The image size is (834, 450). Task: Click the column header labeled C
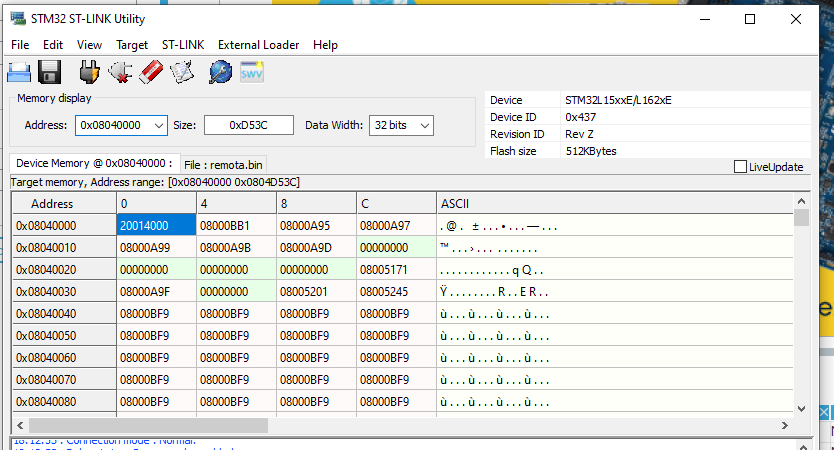tap(396, 204)
